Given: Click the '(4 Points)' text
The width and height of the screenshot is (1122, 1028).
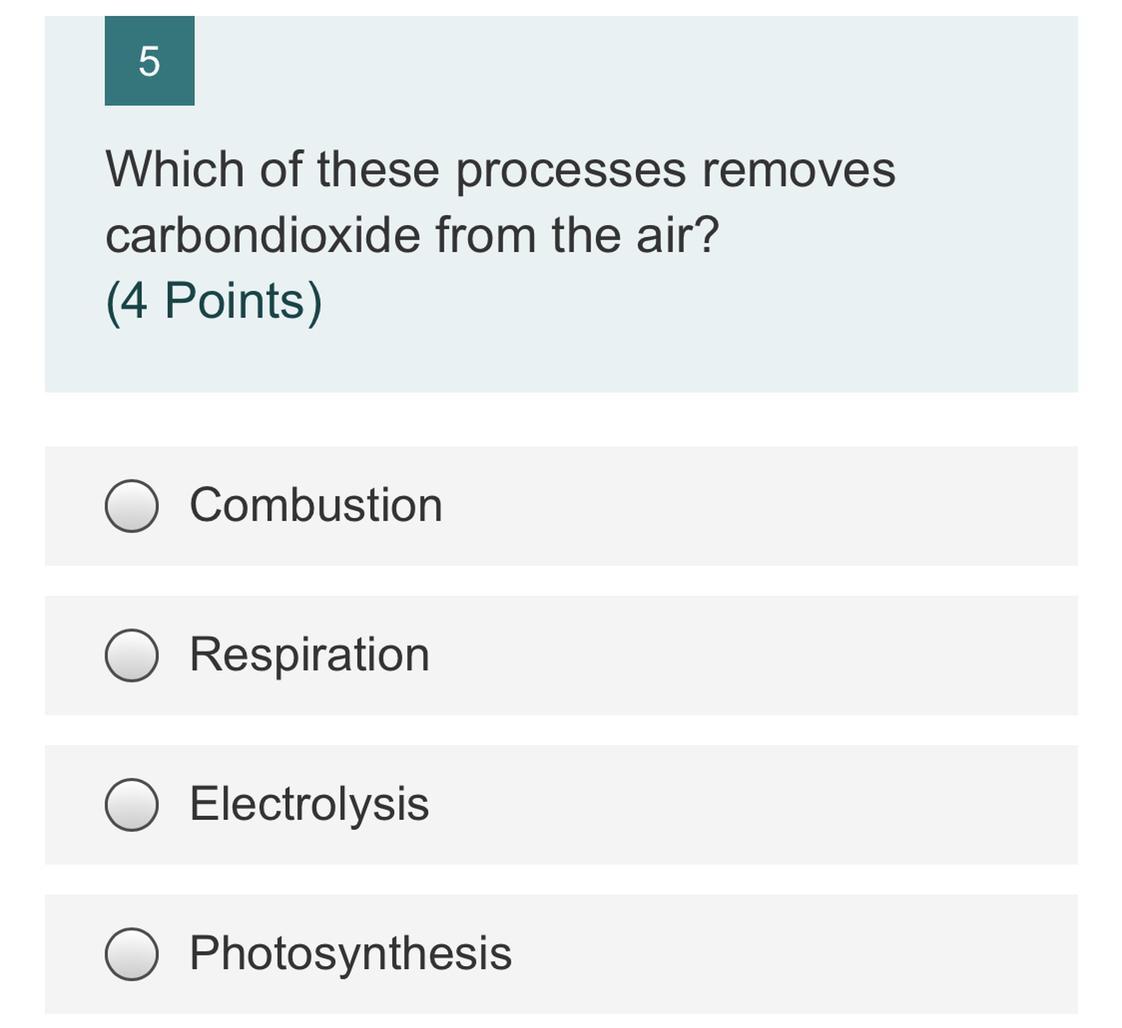Looking at the screenshot, I should 214,302.
